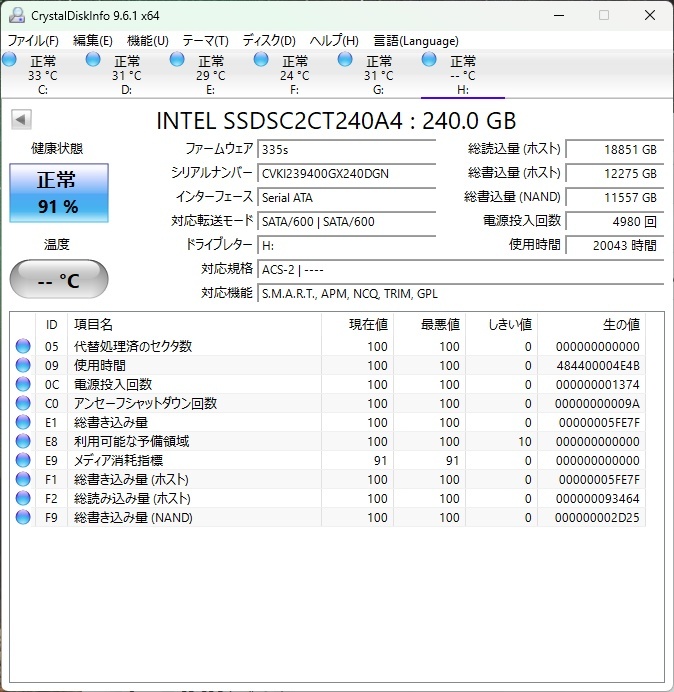Click the firmware field 335s
Screen dimensions: 674x692
347,150
